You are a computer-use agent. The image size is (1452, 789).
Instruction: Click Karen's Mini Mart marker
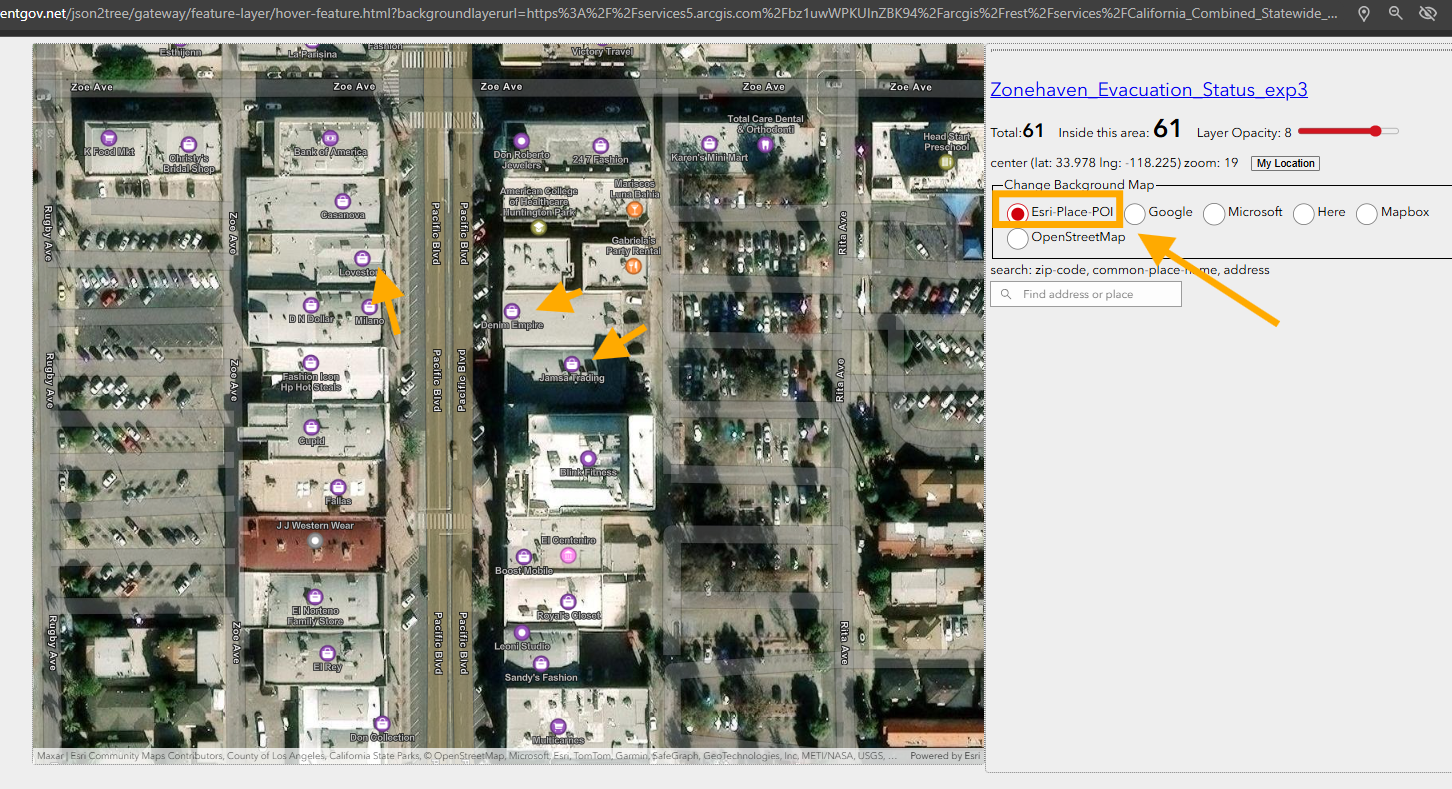pyautogui.click(x=708, y=143)
